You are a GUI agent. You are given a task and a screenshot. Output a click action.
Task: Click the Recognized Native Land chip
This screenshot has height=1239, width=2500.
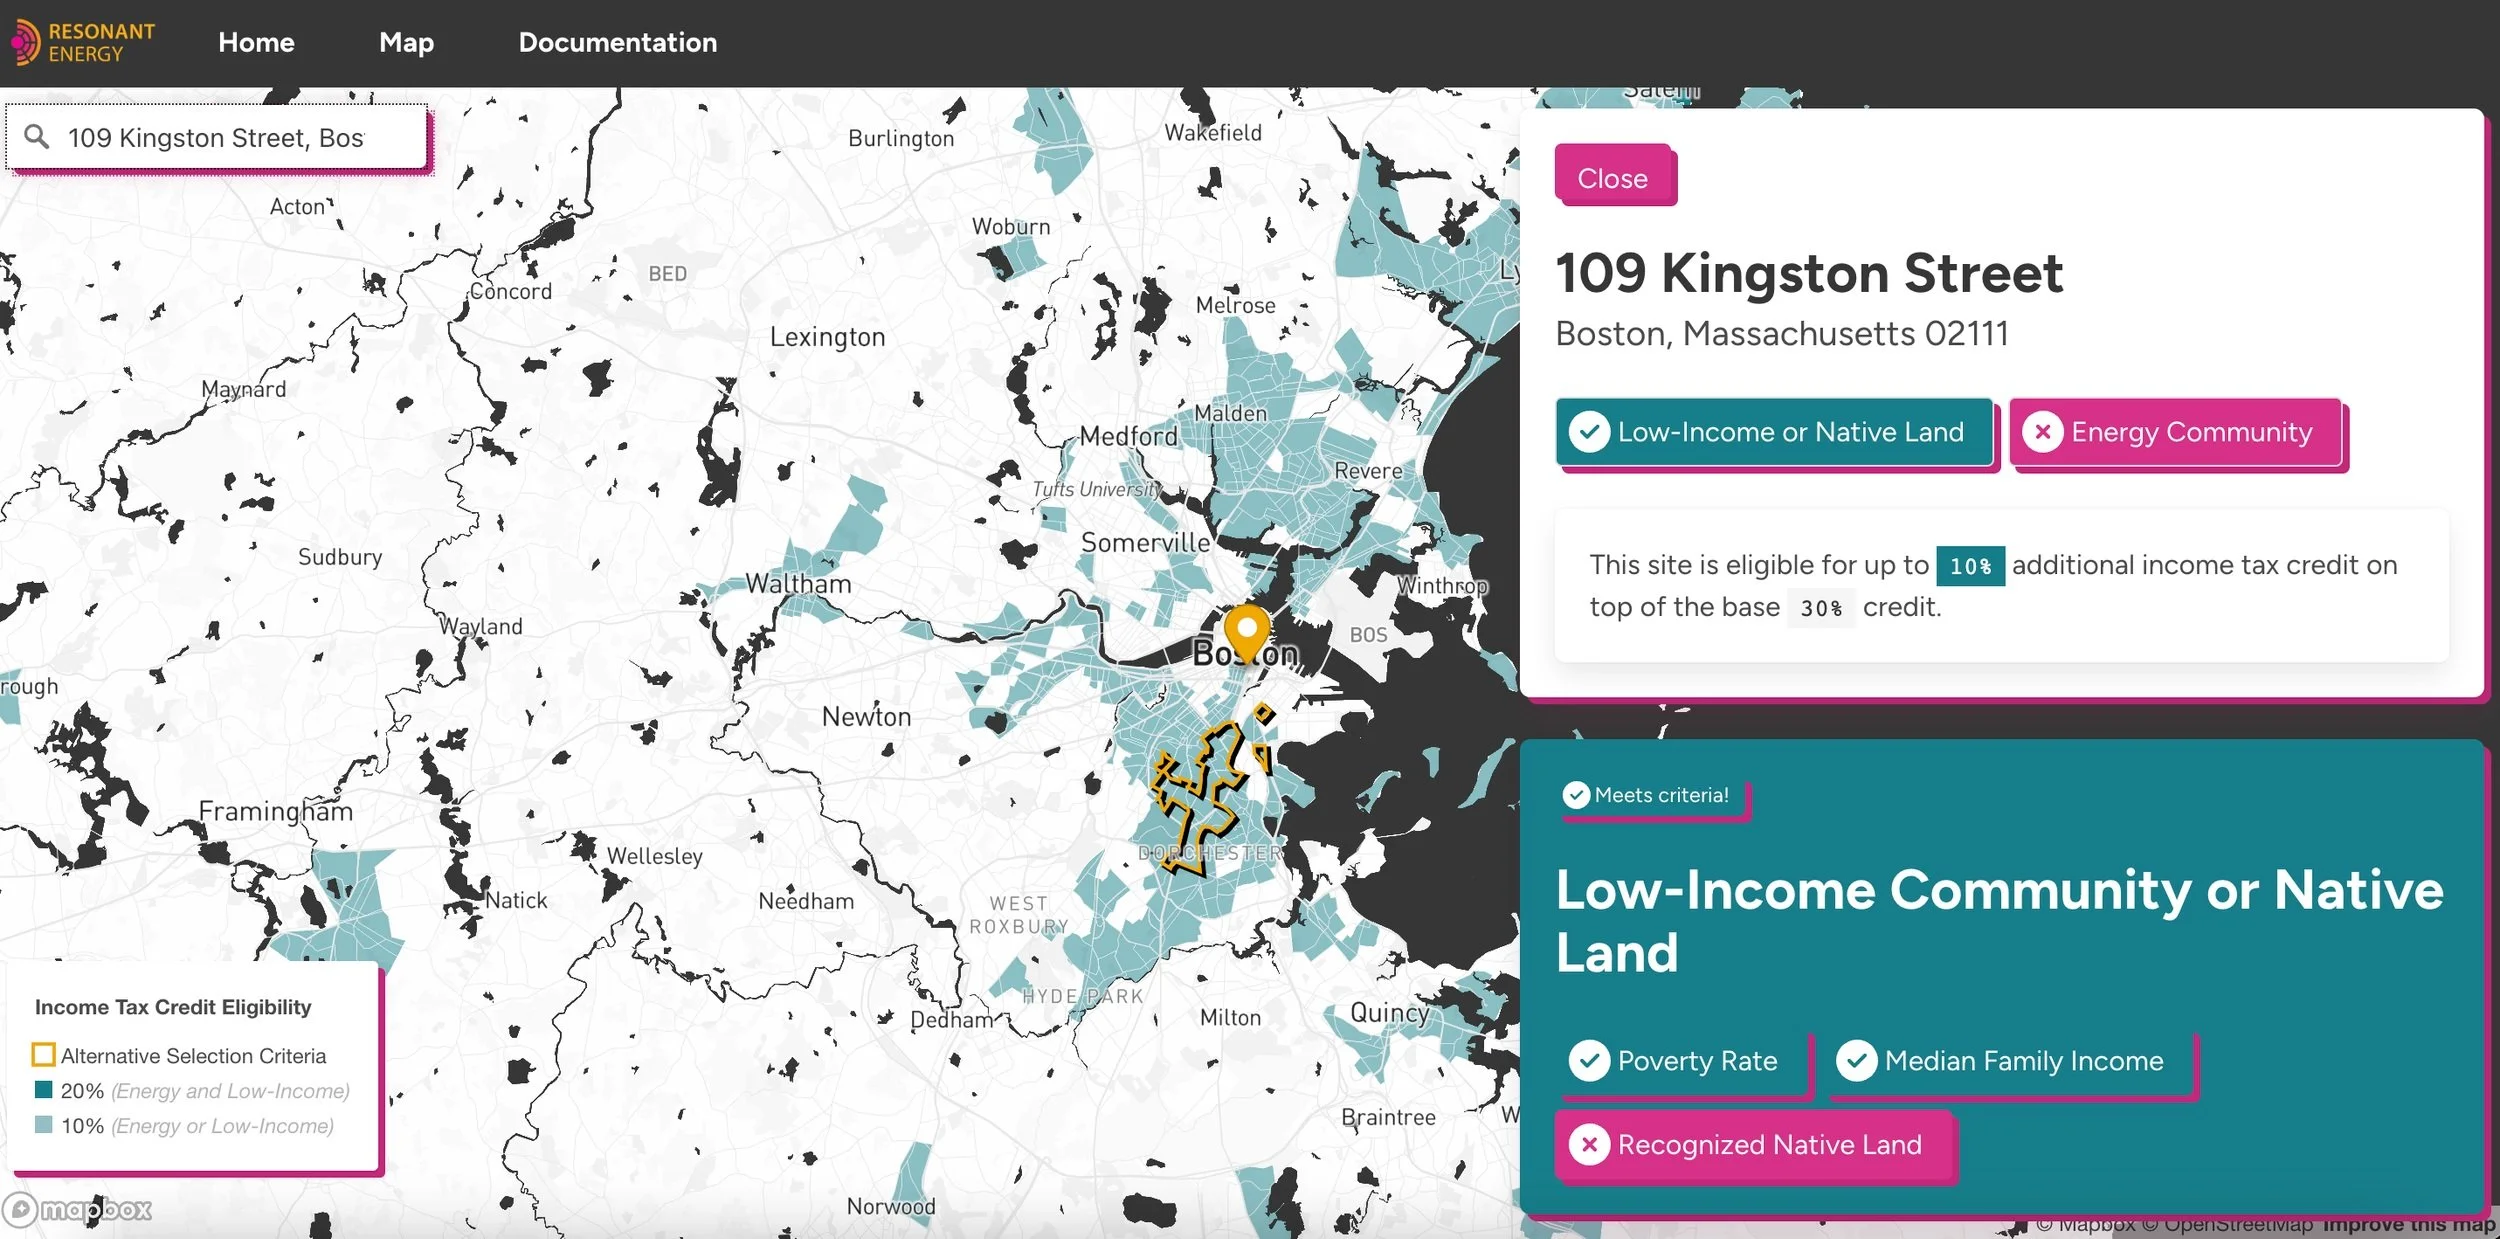(1754, 1144)
